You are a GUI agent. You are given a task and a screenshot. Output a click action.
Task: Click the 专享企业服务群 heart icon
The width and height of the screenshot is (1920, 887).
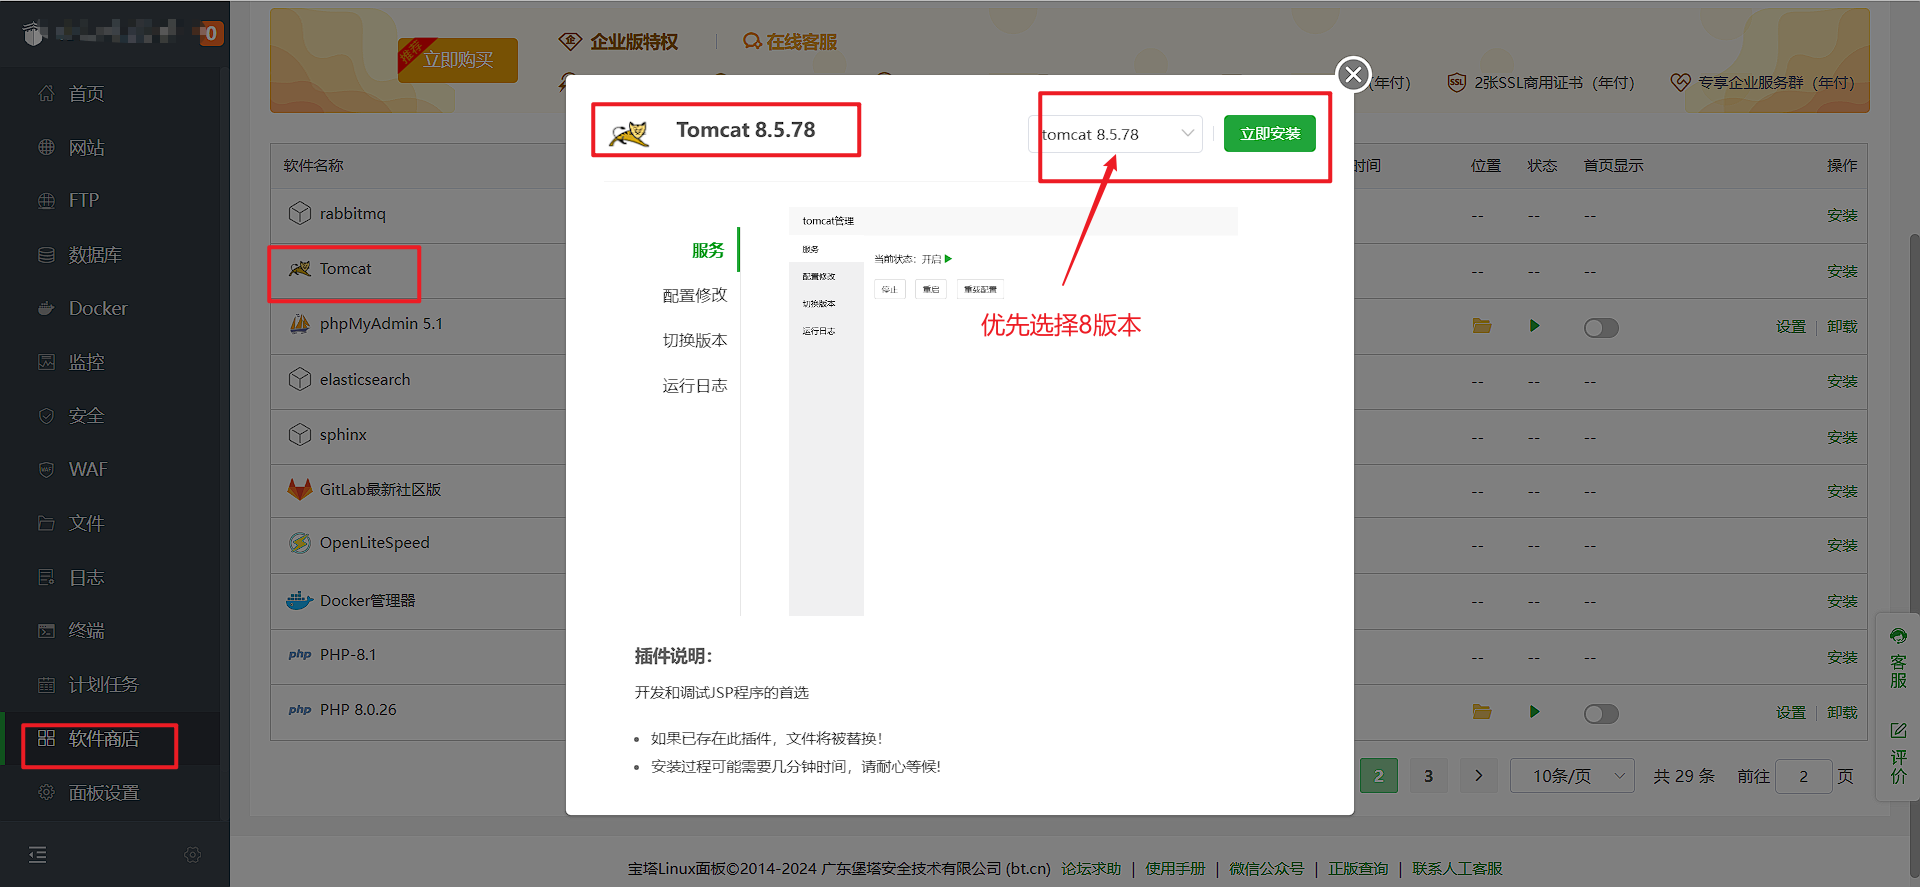click(1680, 82)
